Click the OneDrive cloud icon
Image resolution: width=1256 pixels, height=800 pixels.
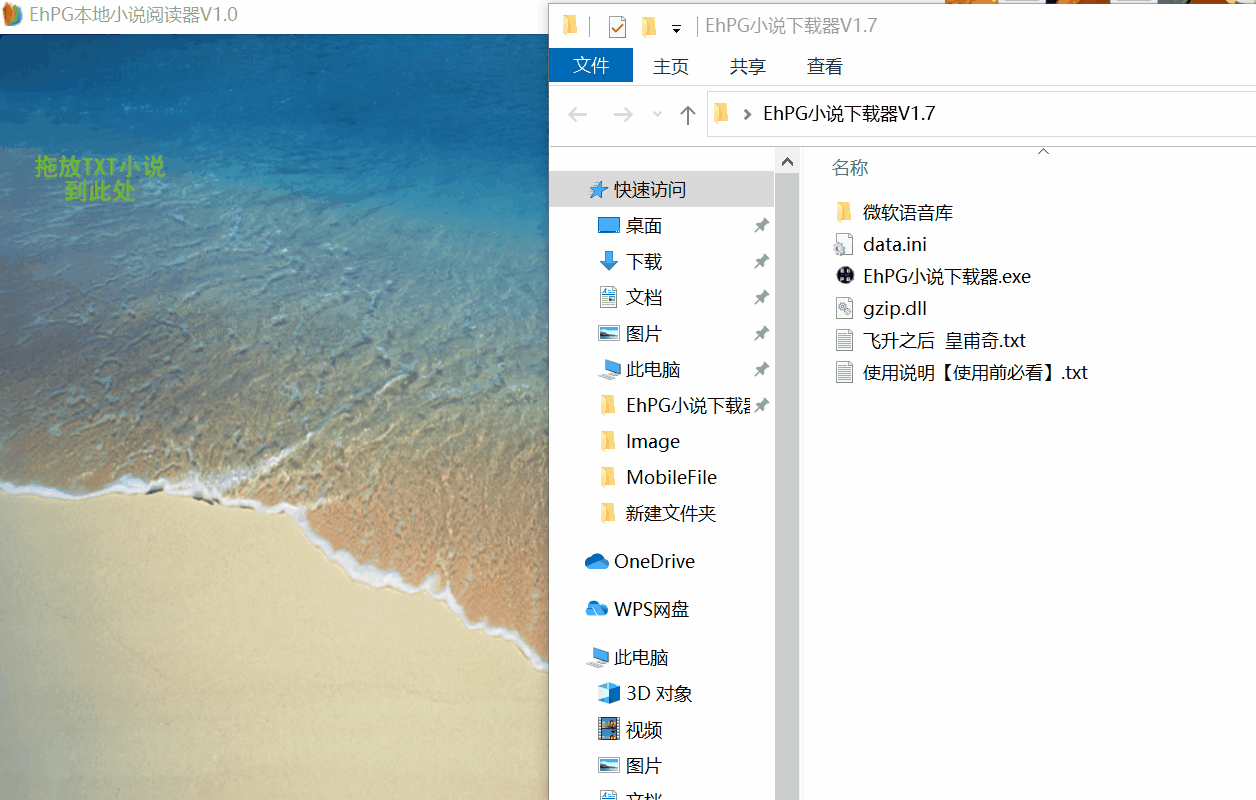coord(597,561)
